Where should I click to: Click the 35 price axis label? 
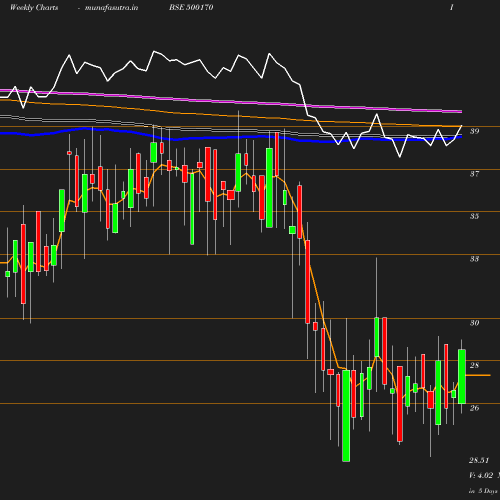(x=474, y=216)
